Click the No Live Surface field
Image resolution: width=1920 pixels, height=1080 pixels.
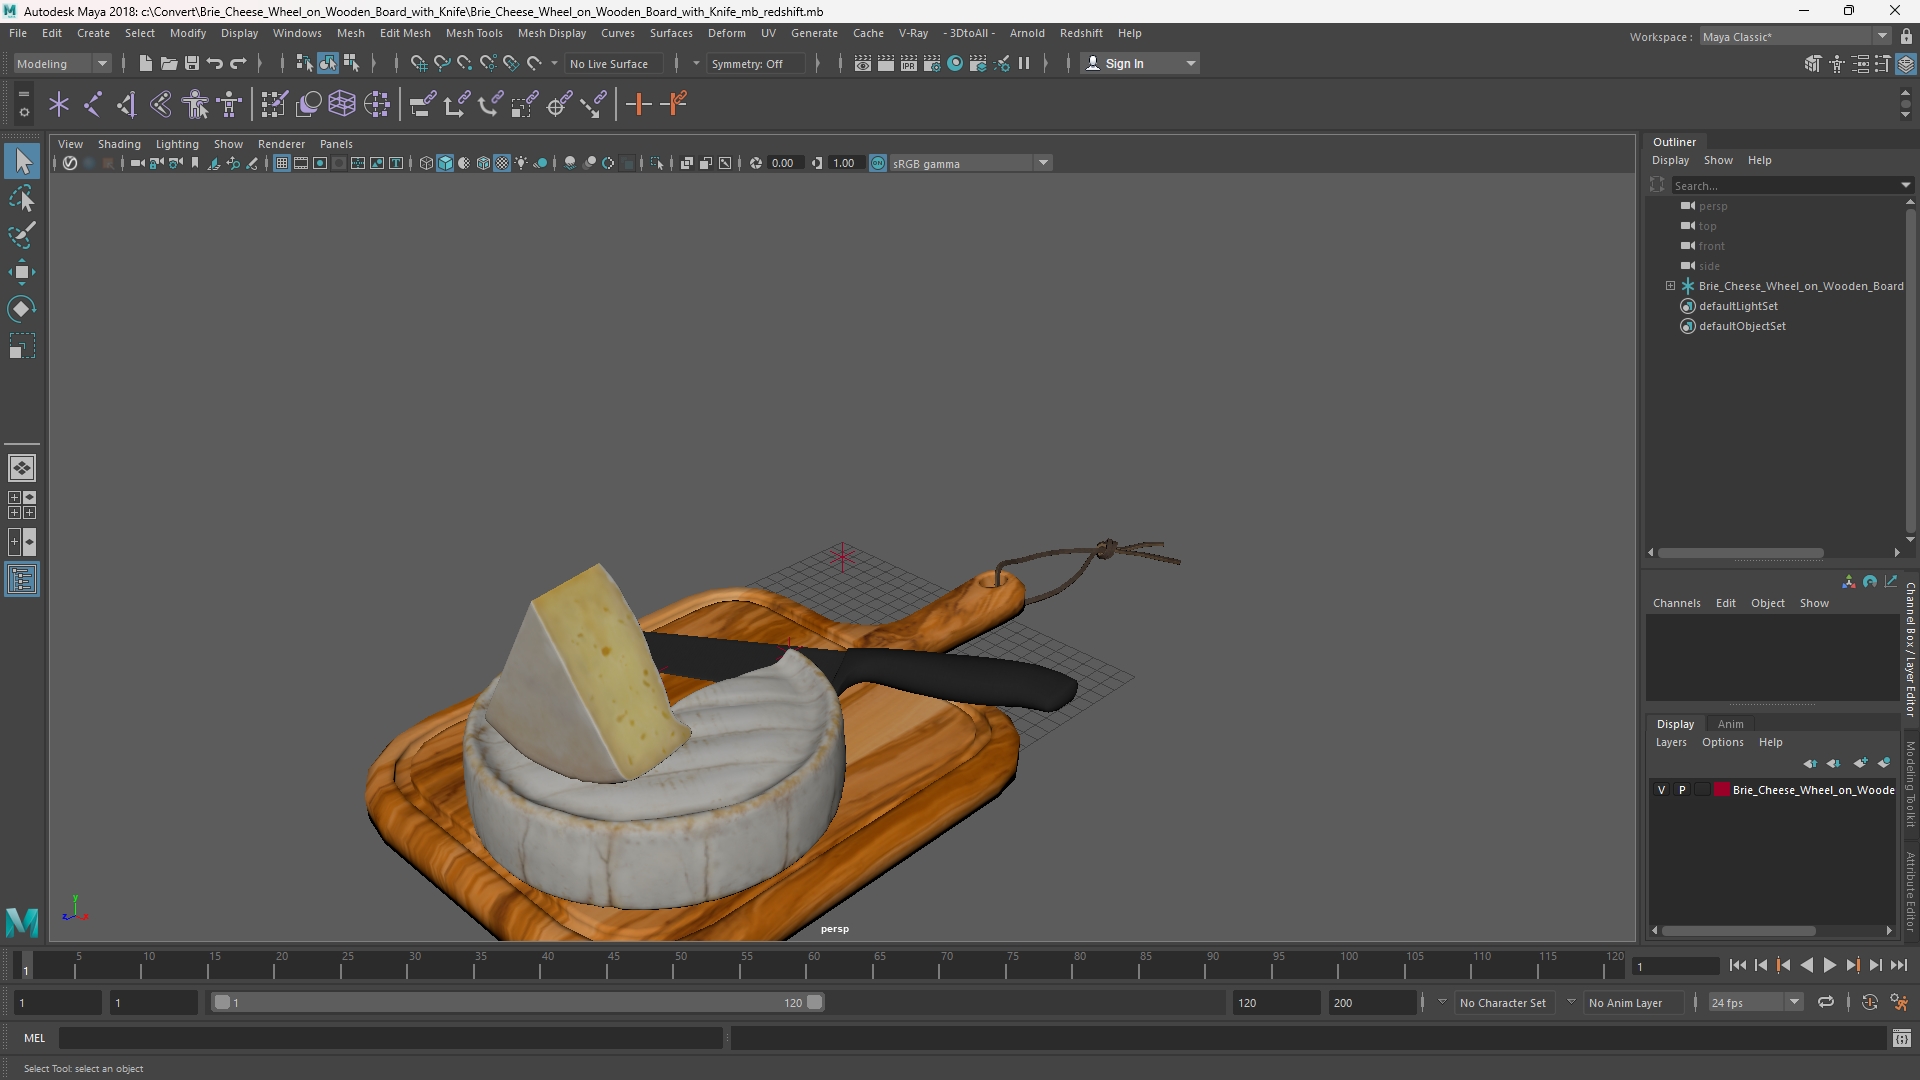coord(612,63)
